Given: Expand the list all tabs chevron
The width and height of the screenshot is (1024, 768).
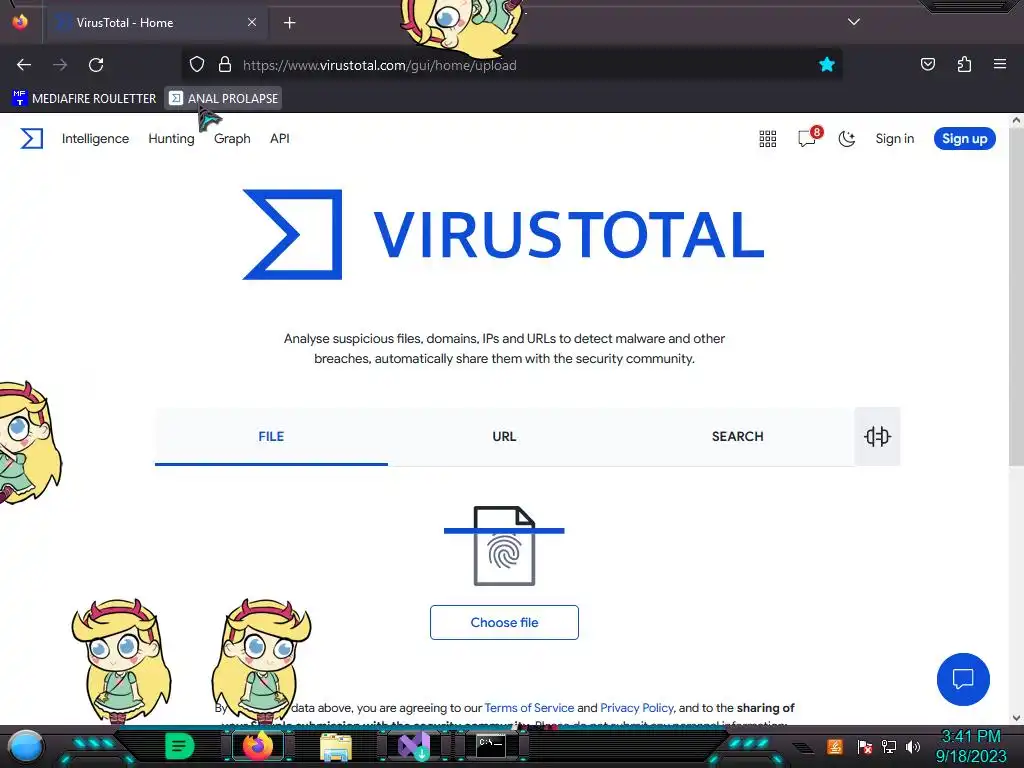Looking at the screenshot, I should [854, 22].
